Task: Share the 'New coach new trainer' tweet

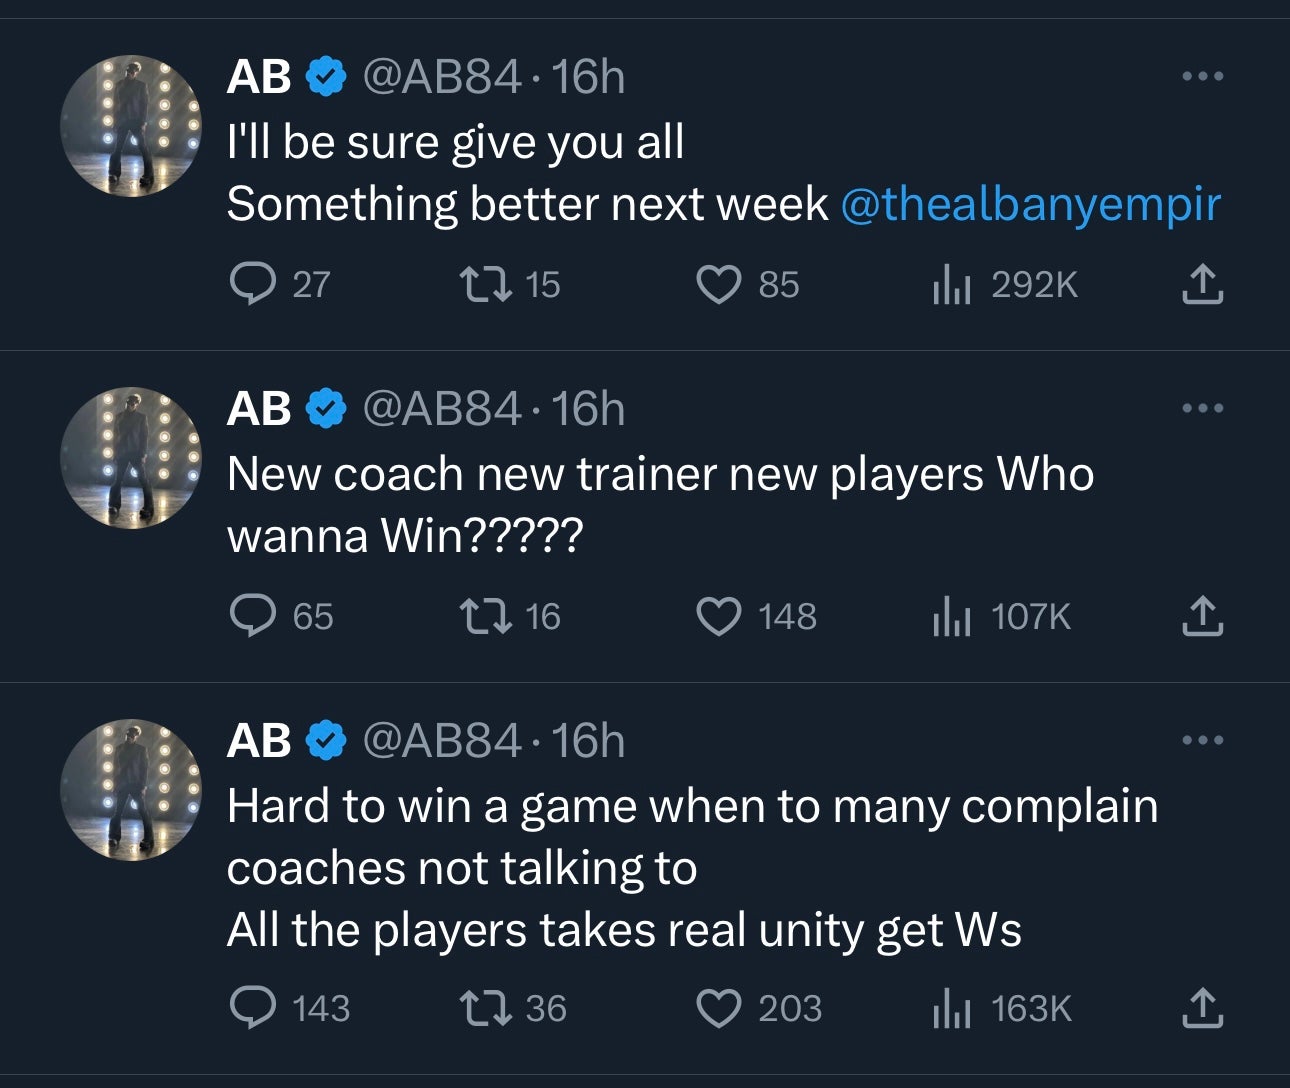Action: tap(1201, 616)
